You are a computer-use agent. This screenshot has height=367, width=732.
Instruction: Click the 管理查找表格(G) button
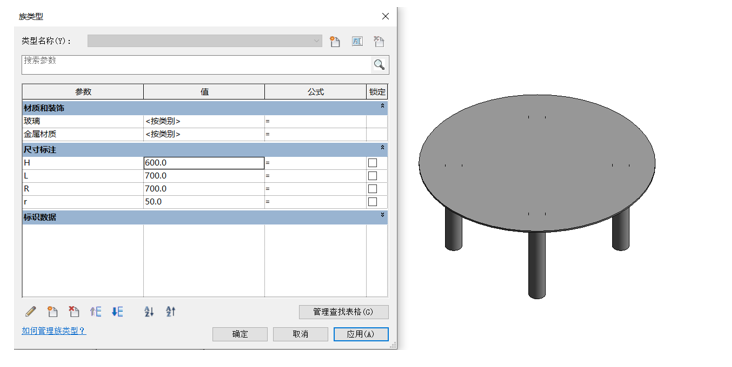point(344,311)
